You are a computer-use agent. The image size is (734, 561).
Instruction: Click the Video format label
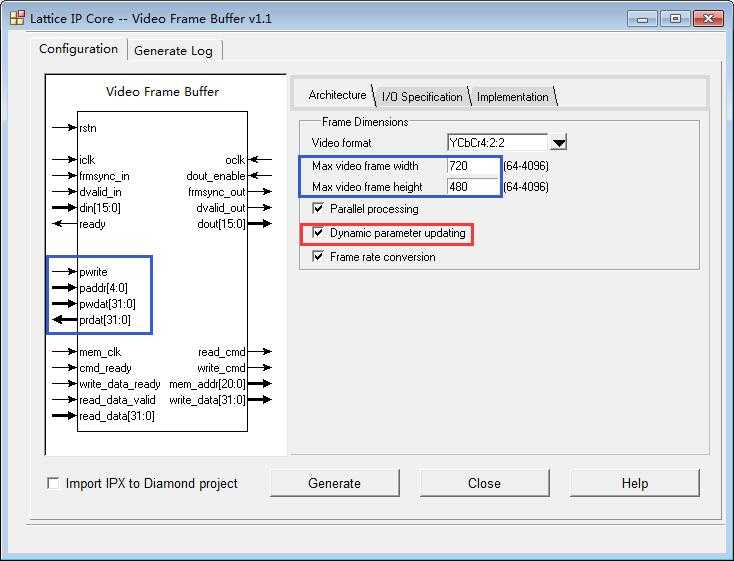click(x=341, y=143)
